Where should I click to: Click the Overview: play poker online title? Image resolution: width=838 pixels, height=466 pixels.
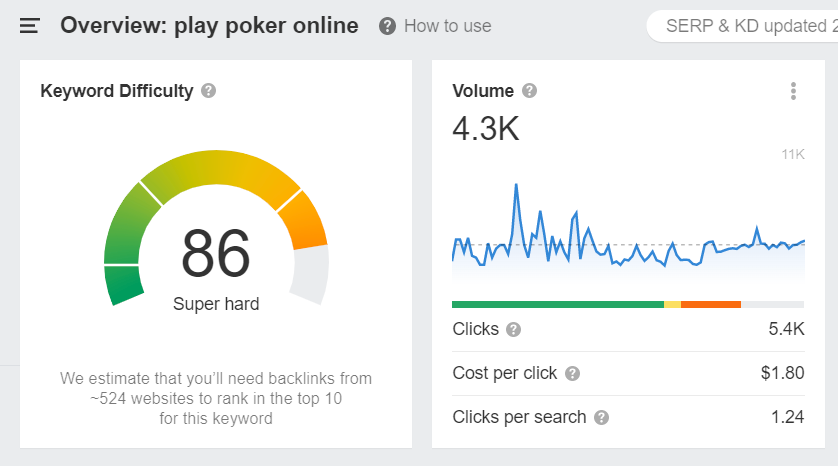point(209,26)
